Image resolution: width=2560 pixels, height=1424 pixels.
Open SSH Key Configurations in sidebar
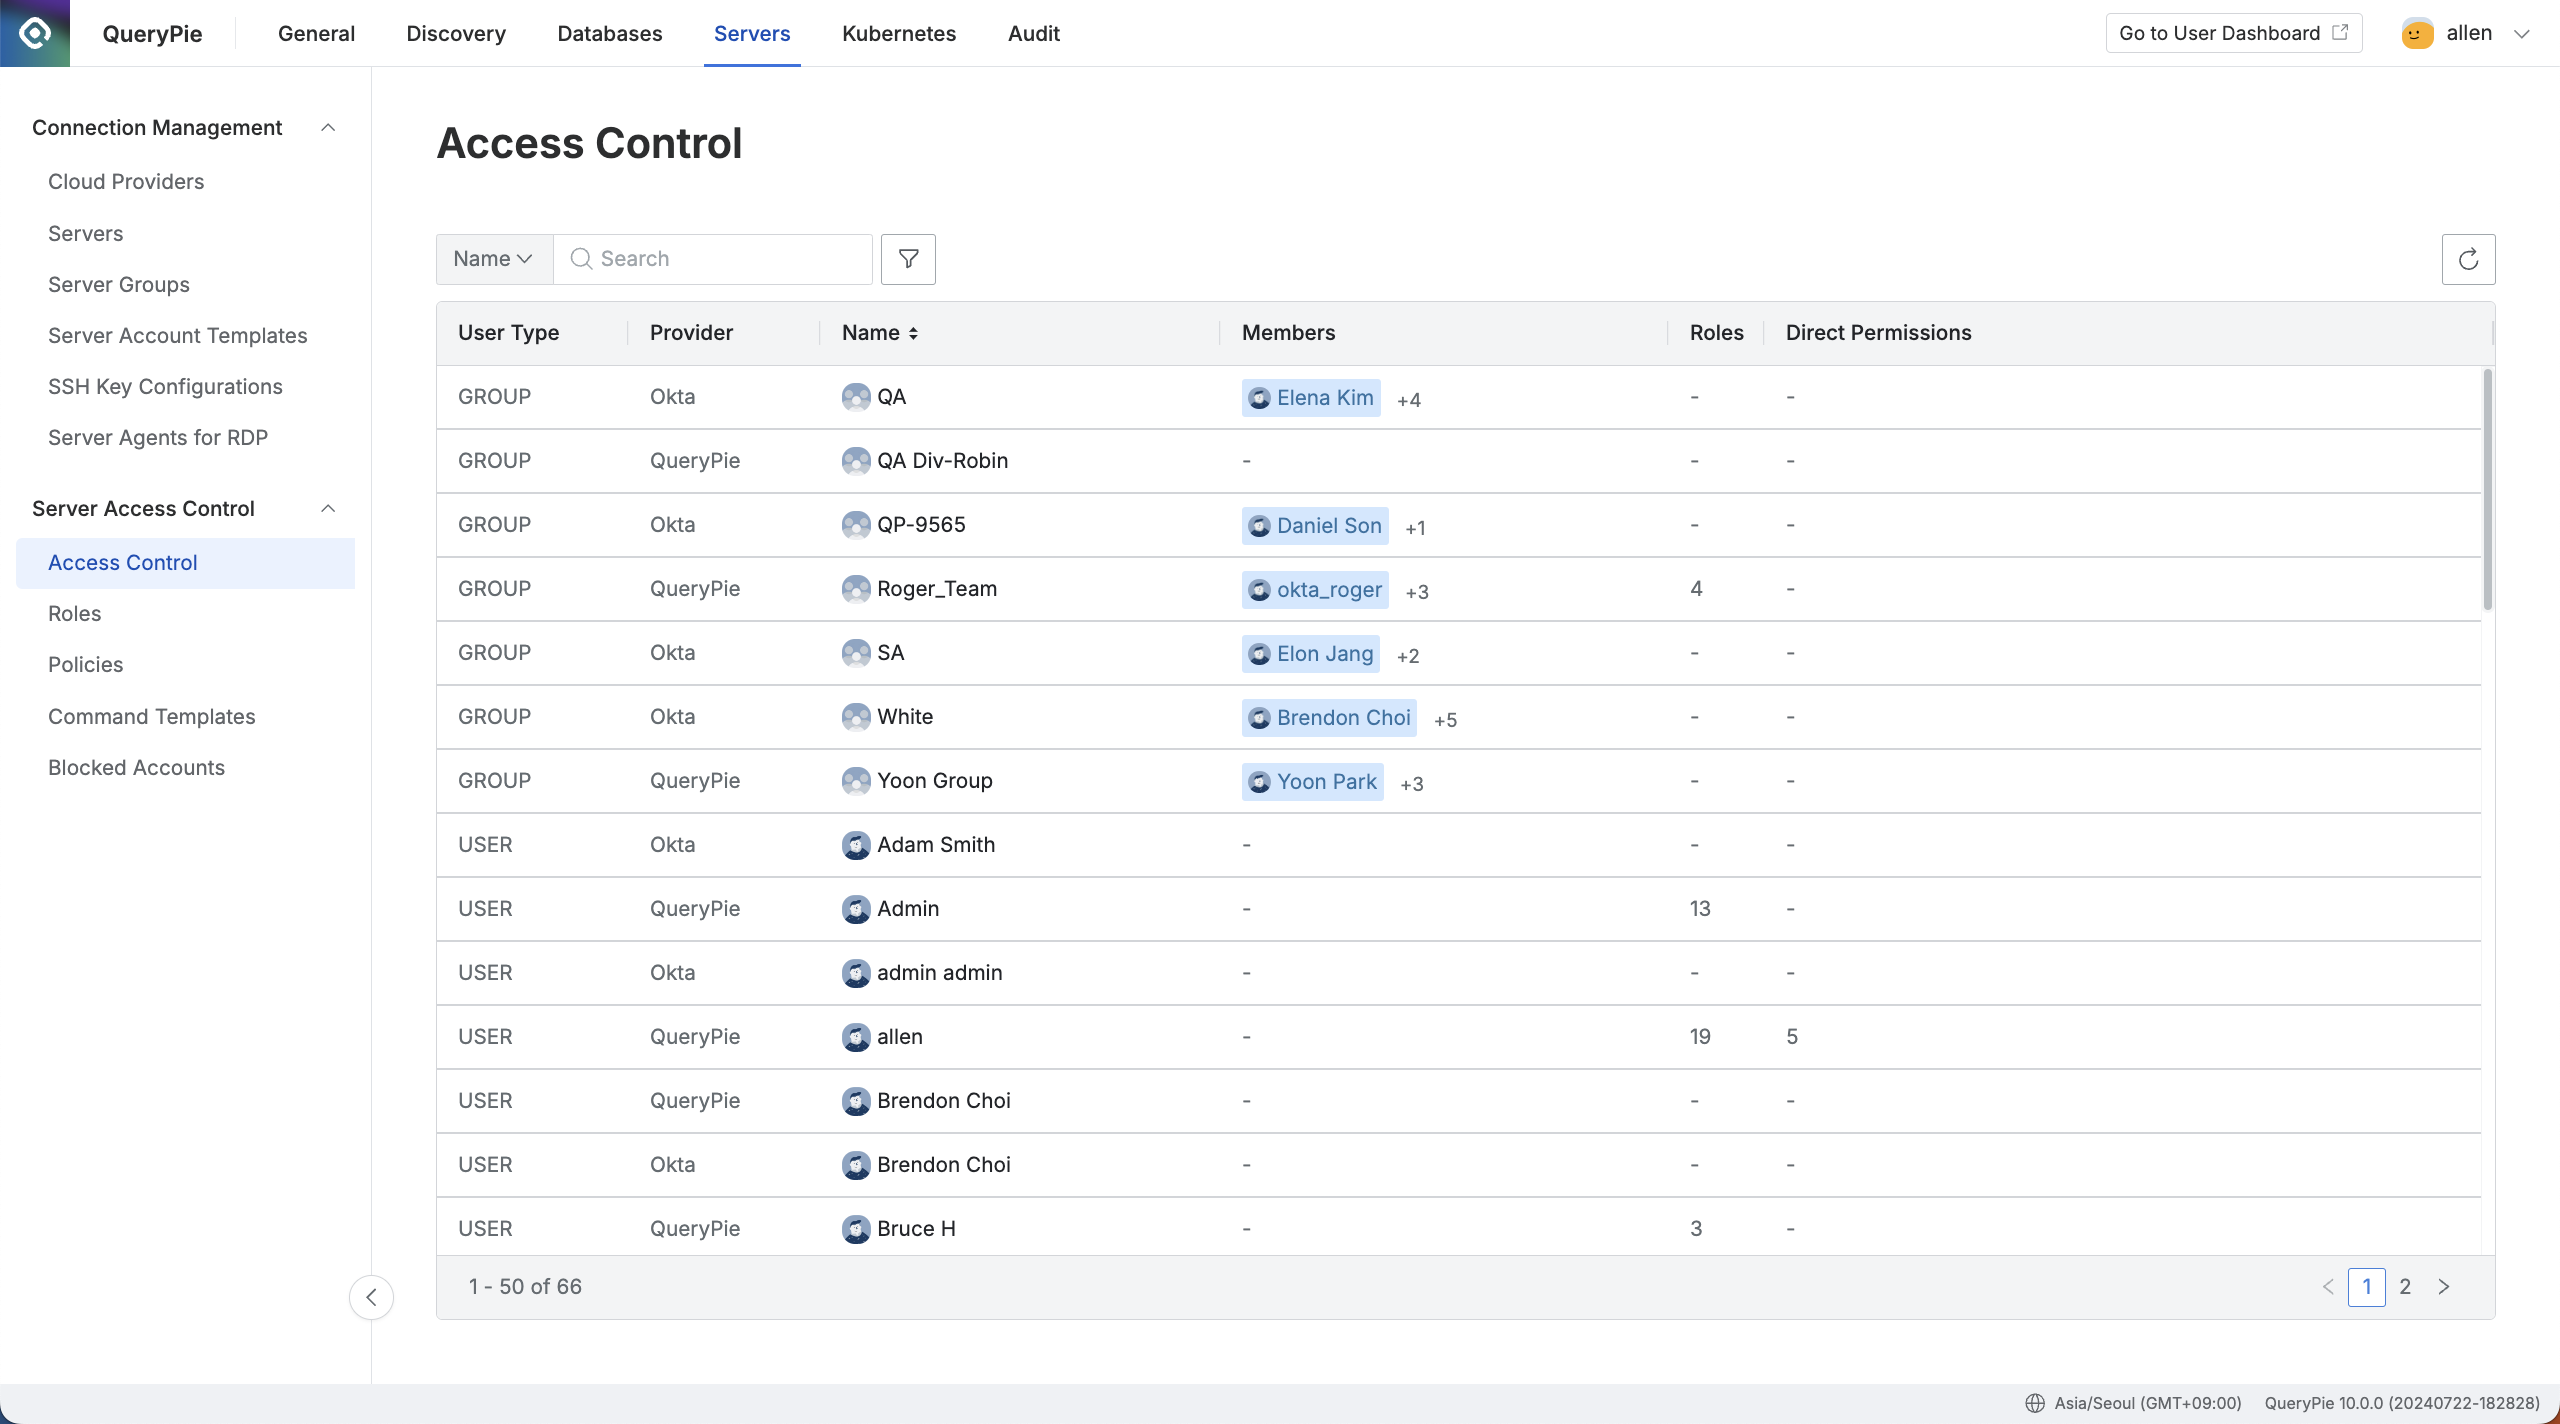coord(165,387)
